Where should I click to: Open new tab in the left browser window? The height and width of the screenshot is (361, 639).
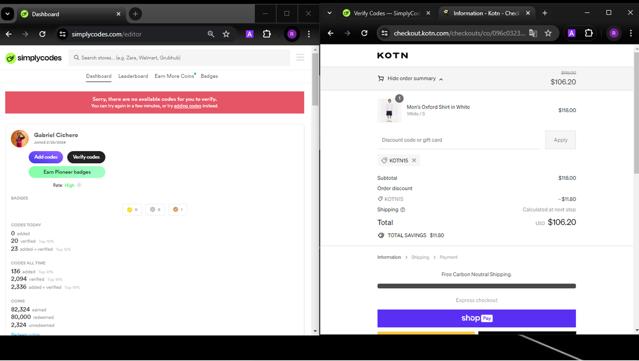point(135,14)
